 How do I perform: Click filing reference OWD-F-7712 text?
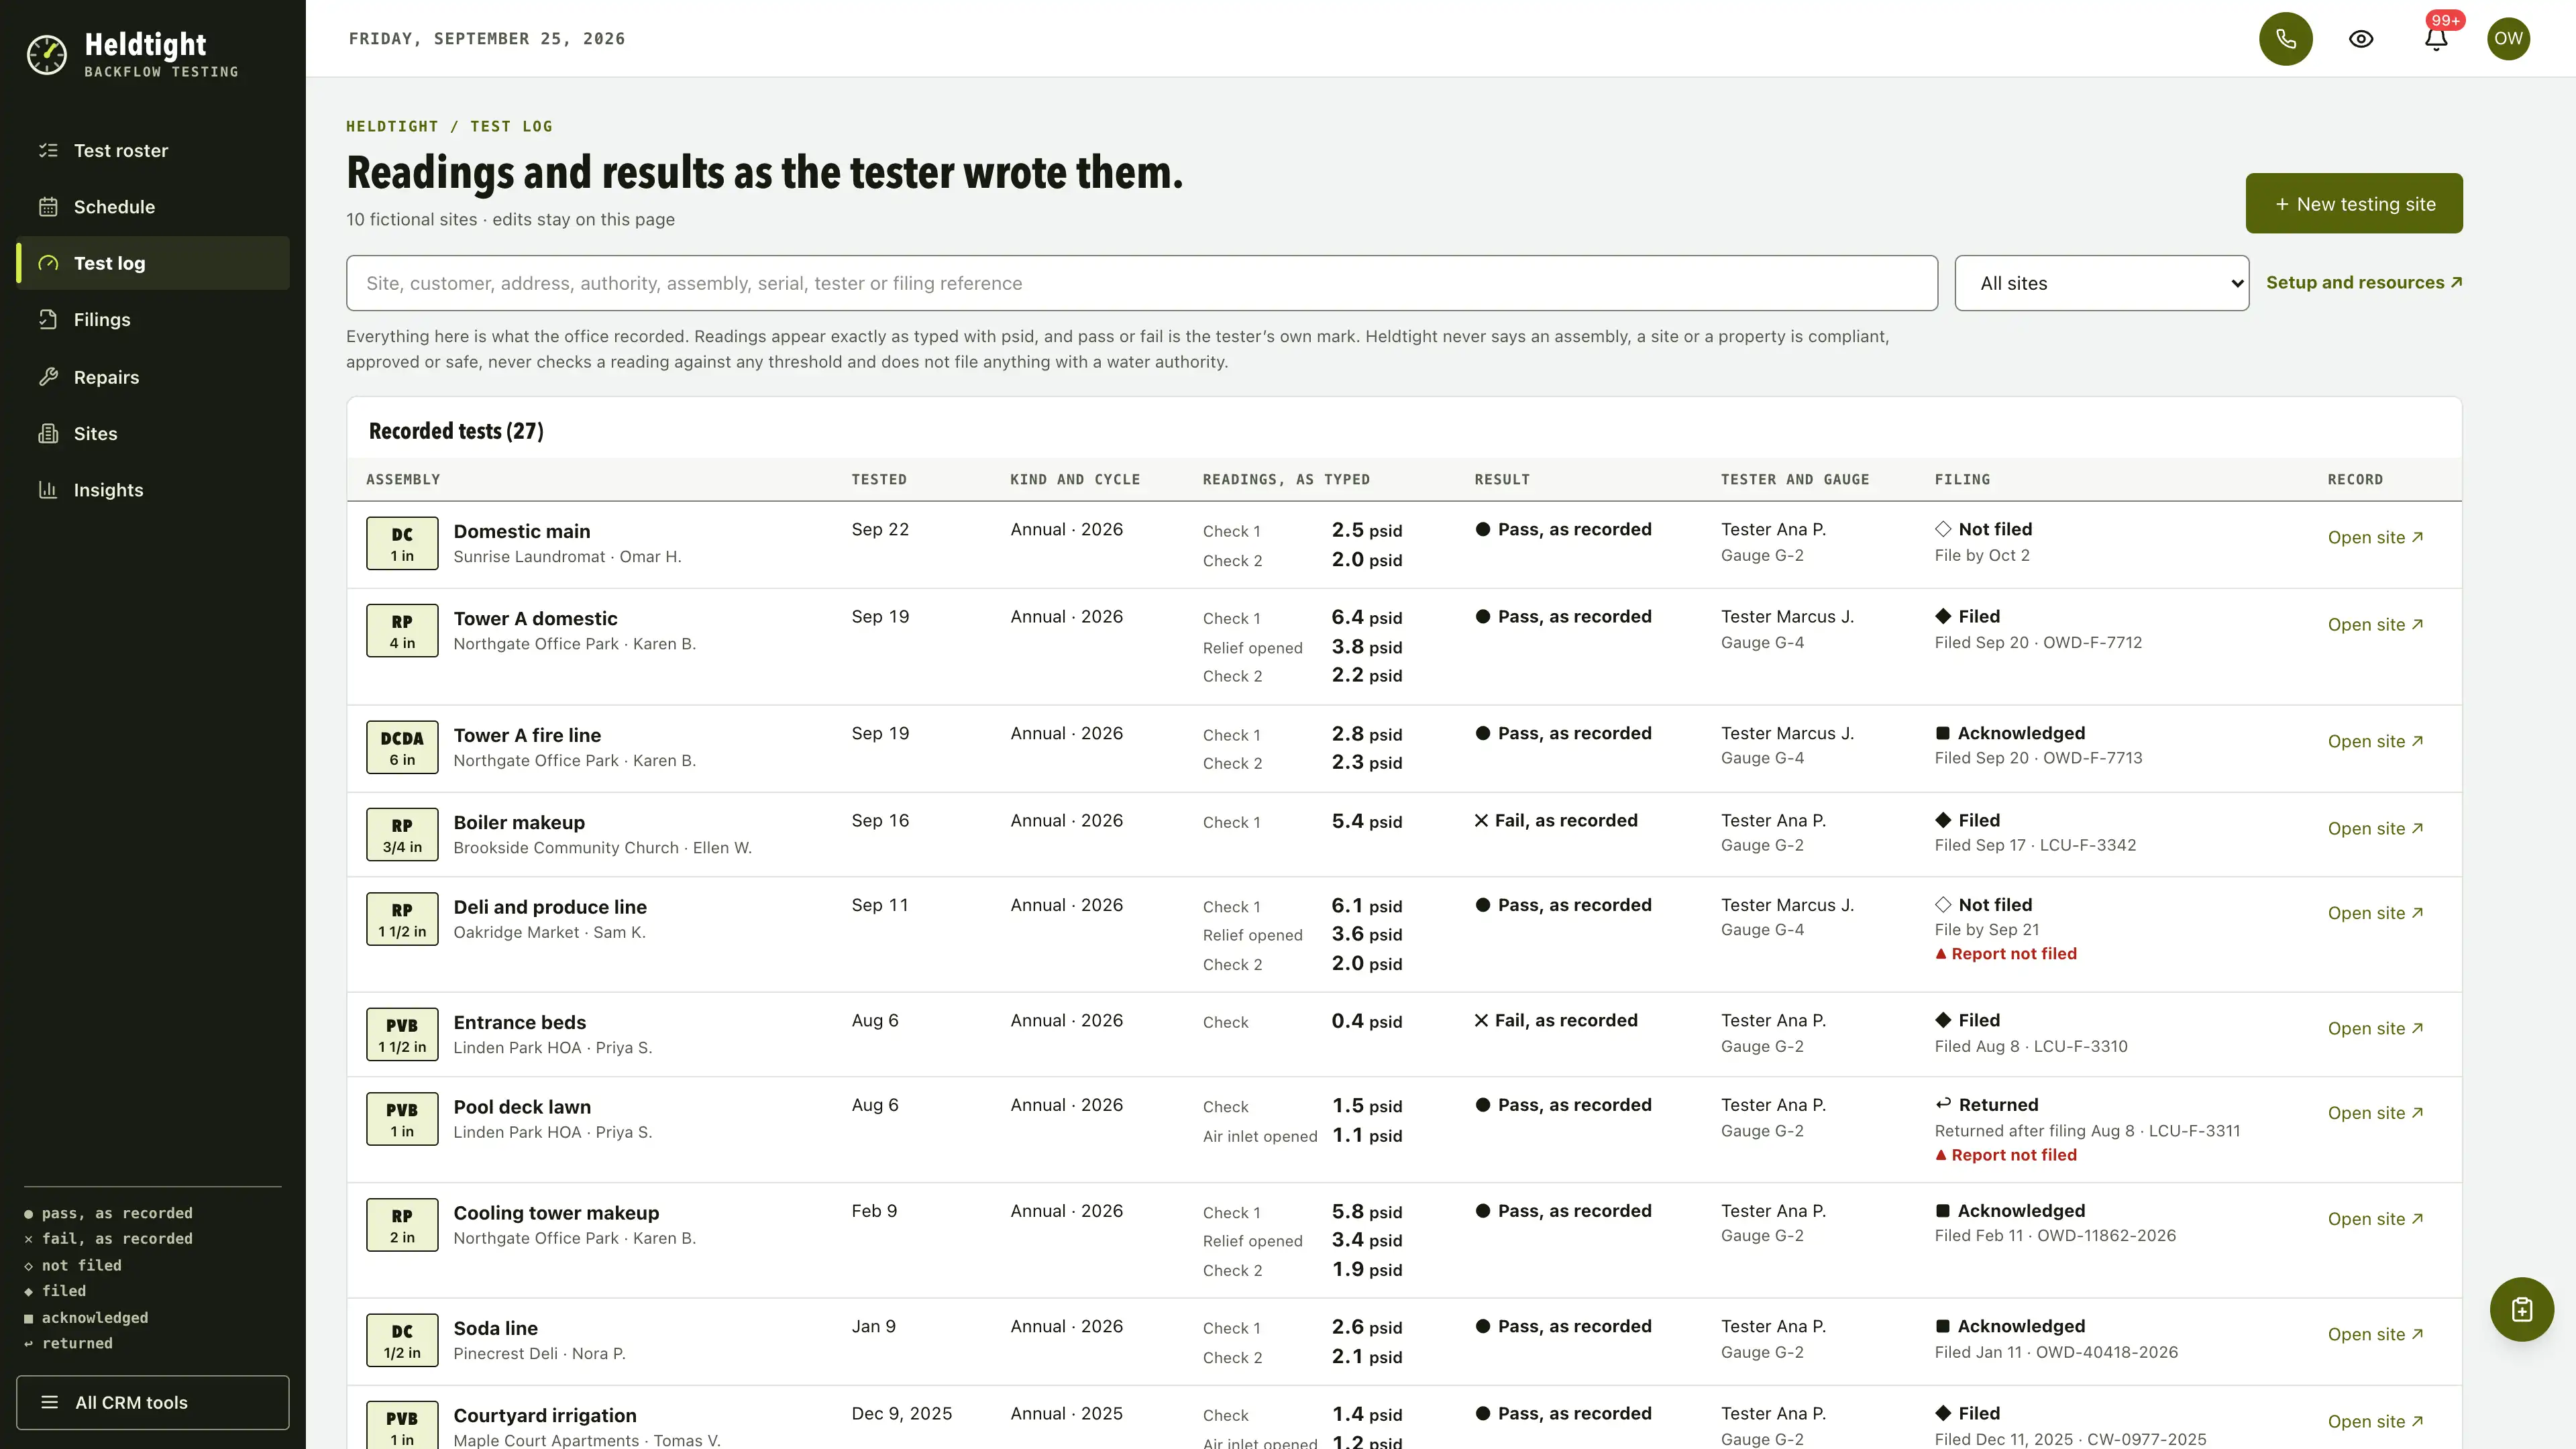click(2092, 643)
